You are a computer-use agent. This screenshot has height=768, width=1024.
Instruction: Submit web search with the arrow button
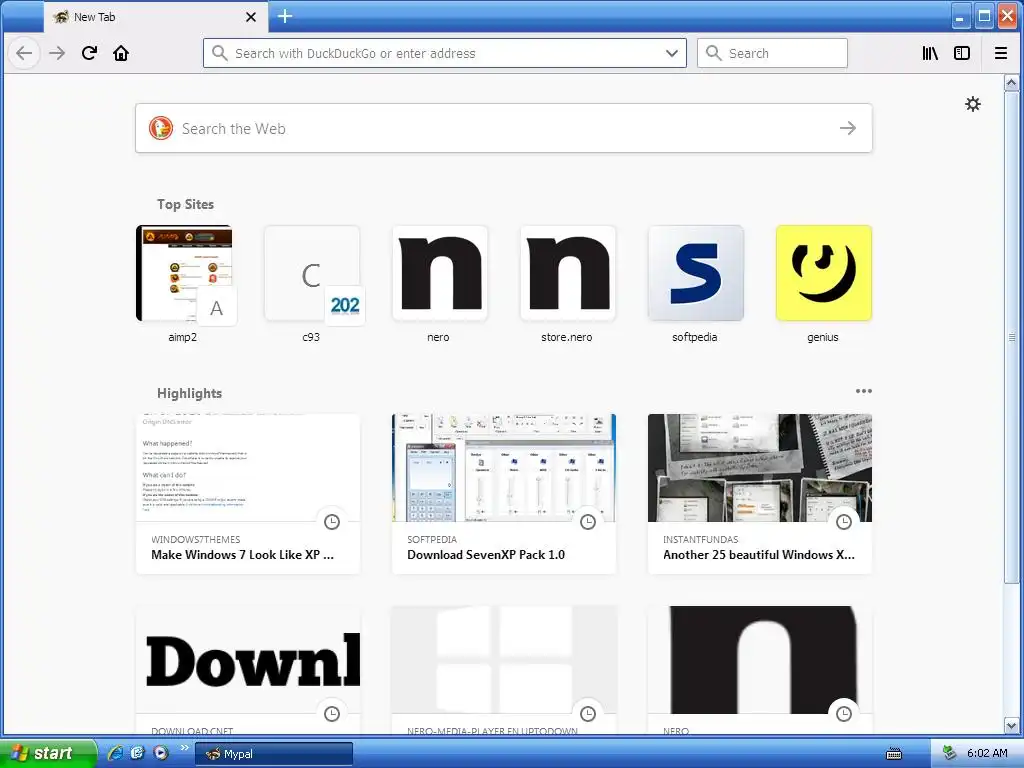pos(848,128)
